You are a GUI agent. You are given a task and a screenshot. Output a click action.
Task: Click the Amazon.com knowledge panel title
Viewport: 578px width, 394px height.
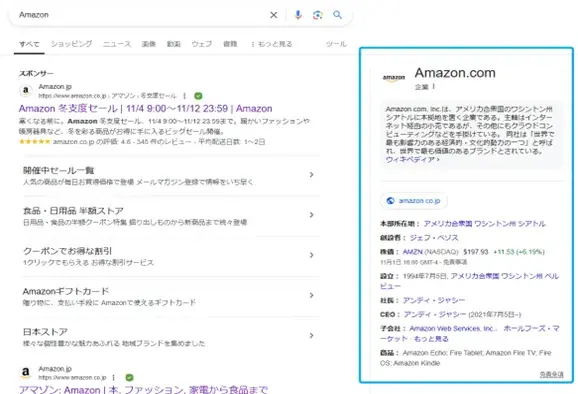[455, 73]
